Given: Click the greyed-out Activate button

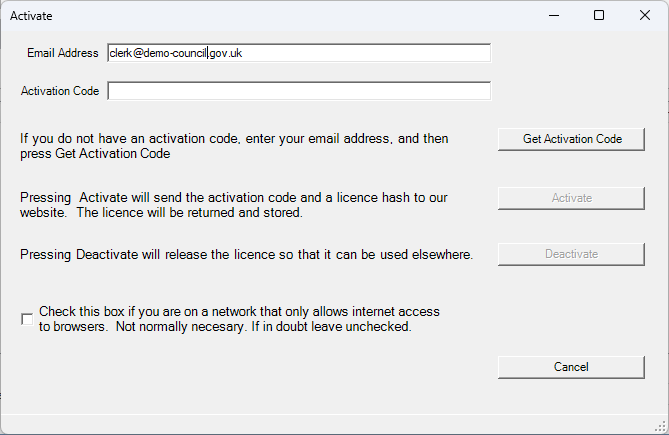Looking at the screenshot, I should click(x=571, y=198).
